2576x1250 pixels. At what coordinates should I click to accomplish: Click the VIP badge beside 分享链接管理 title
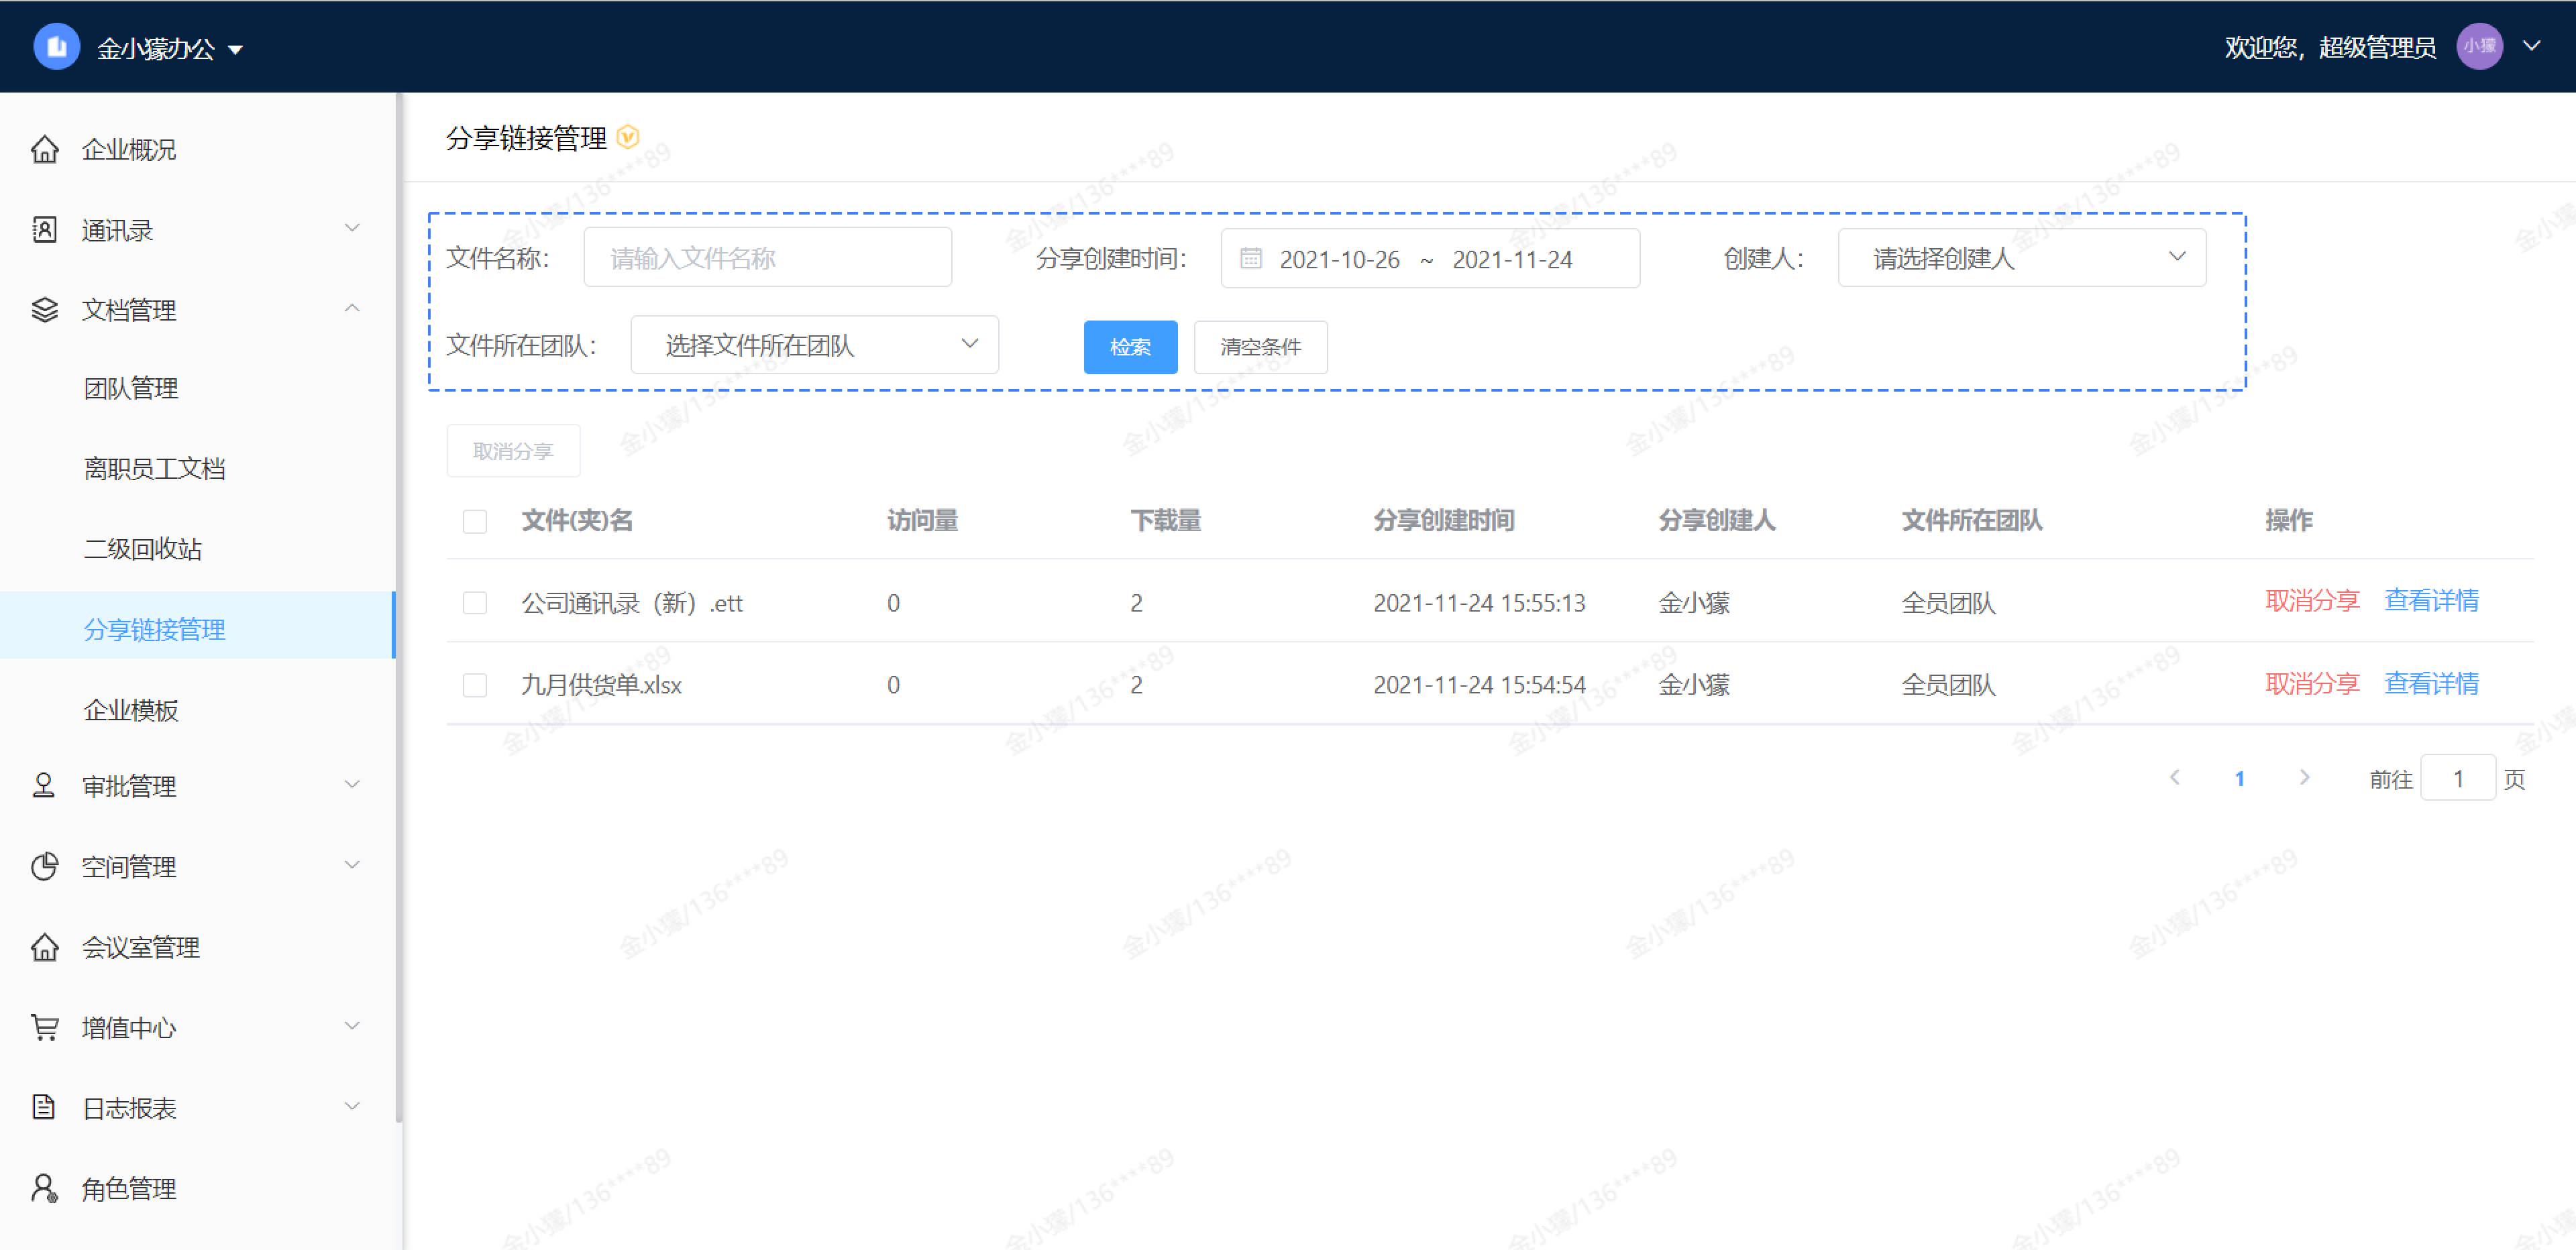628,137
